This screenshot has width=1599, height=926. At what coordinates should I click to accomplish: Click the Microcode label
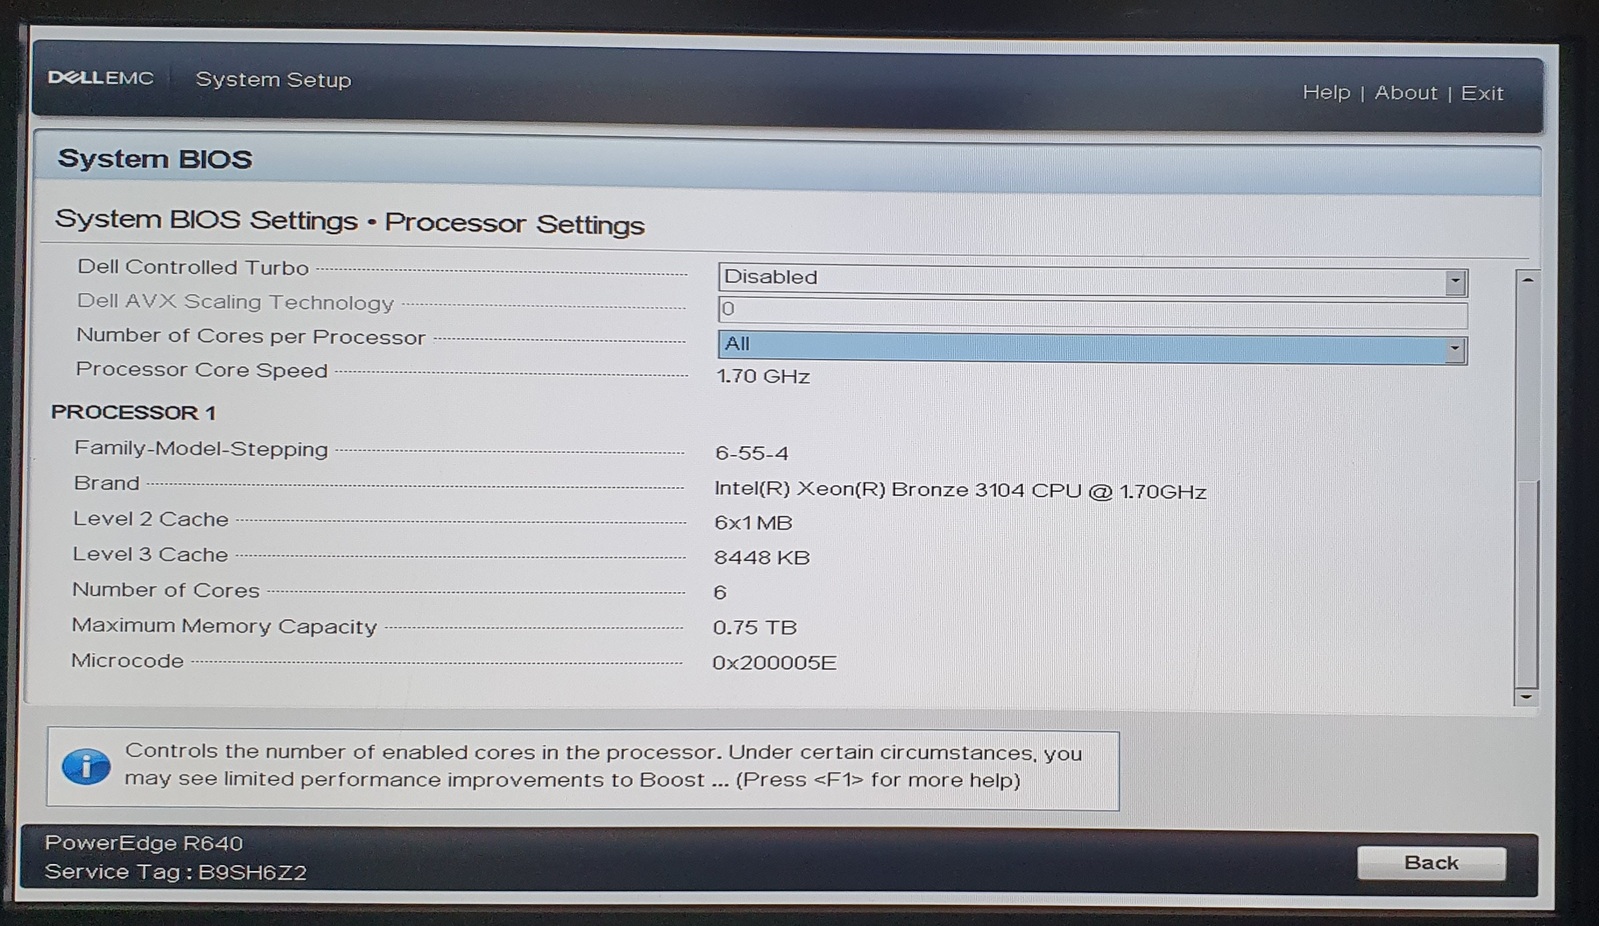(x=127, y=661)
